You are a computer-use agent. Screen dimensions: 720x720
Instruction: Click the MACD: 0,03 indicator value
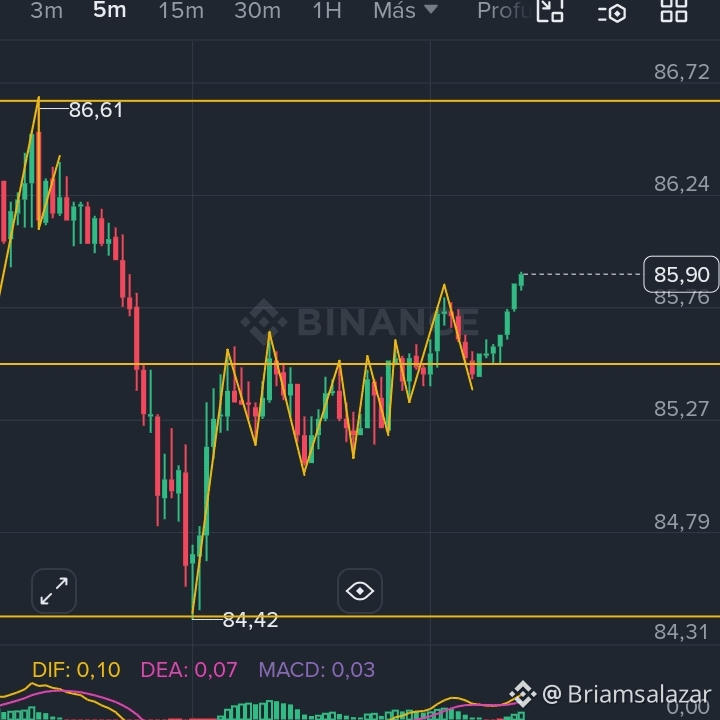coord(317,669)
